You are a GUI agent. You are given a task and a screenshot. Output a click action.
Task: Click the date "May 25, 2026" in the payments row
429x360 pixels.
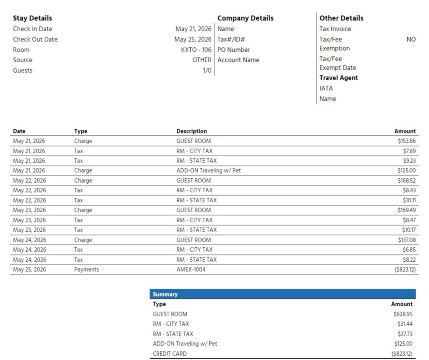pyautogui.click(x=29, y=269)
